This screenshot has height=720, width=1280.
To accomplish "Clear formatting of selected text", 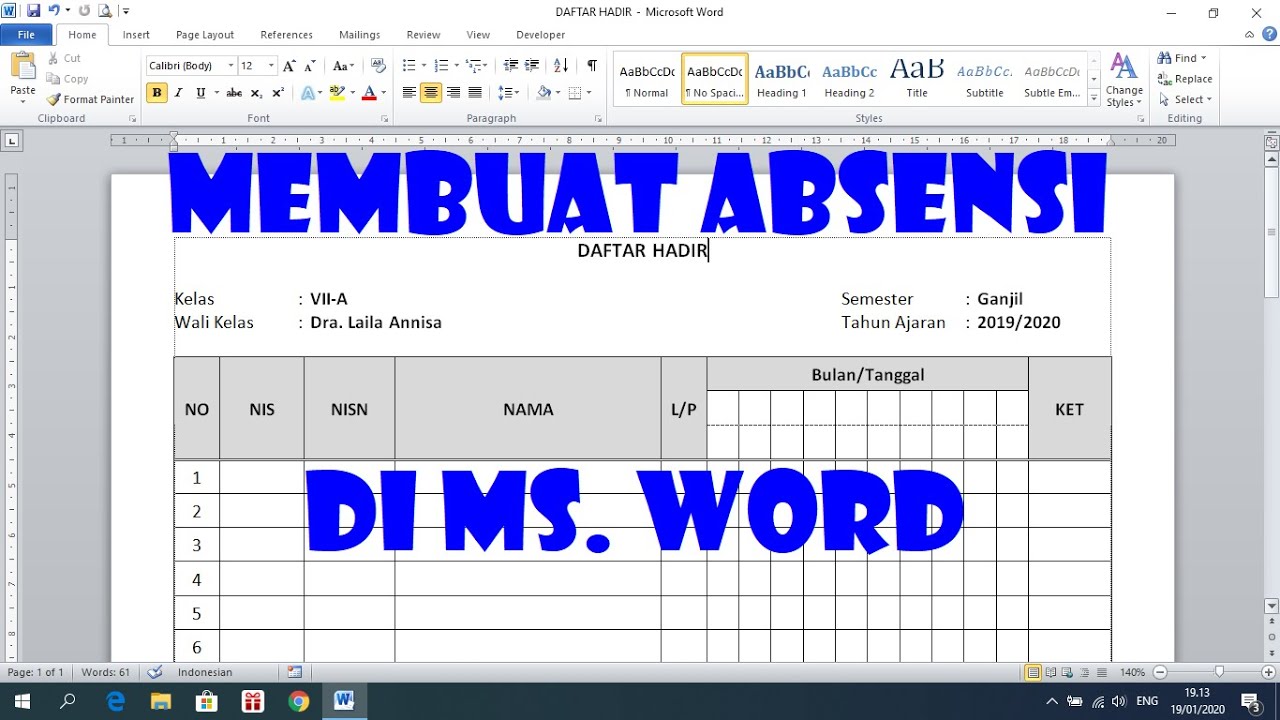I will [x=378, y=66].
